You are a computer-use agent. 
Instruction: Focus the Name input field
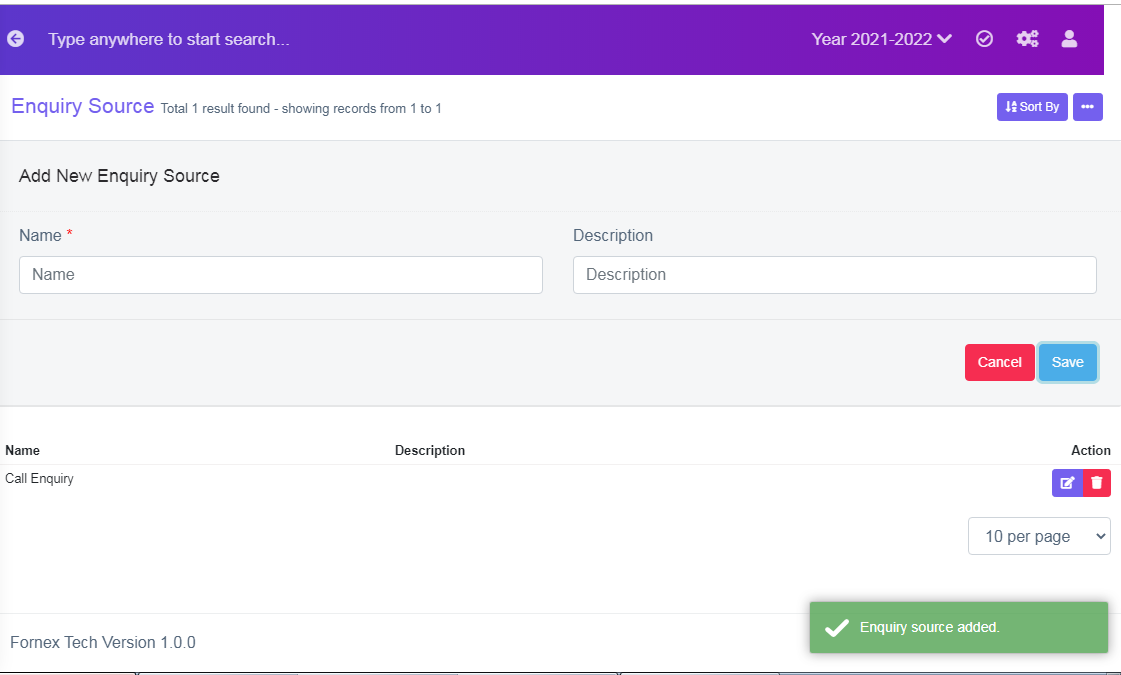pyautogui.click(x=281, y=275)
